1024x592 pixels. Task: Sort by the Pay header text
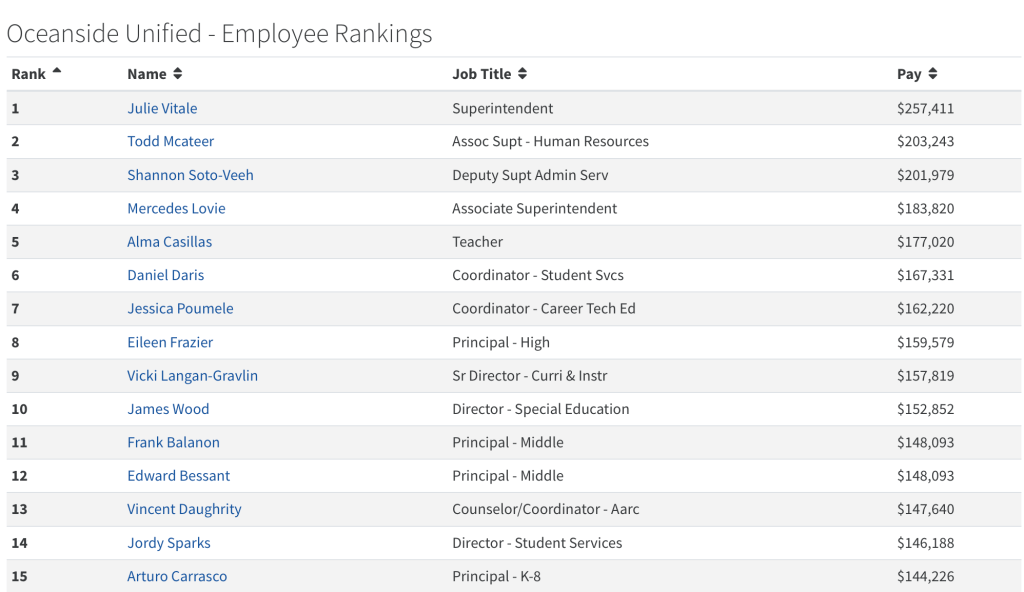[x=909, y=74]
